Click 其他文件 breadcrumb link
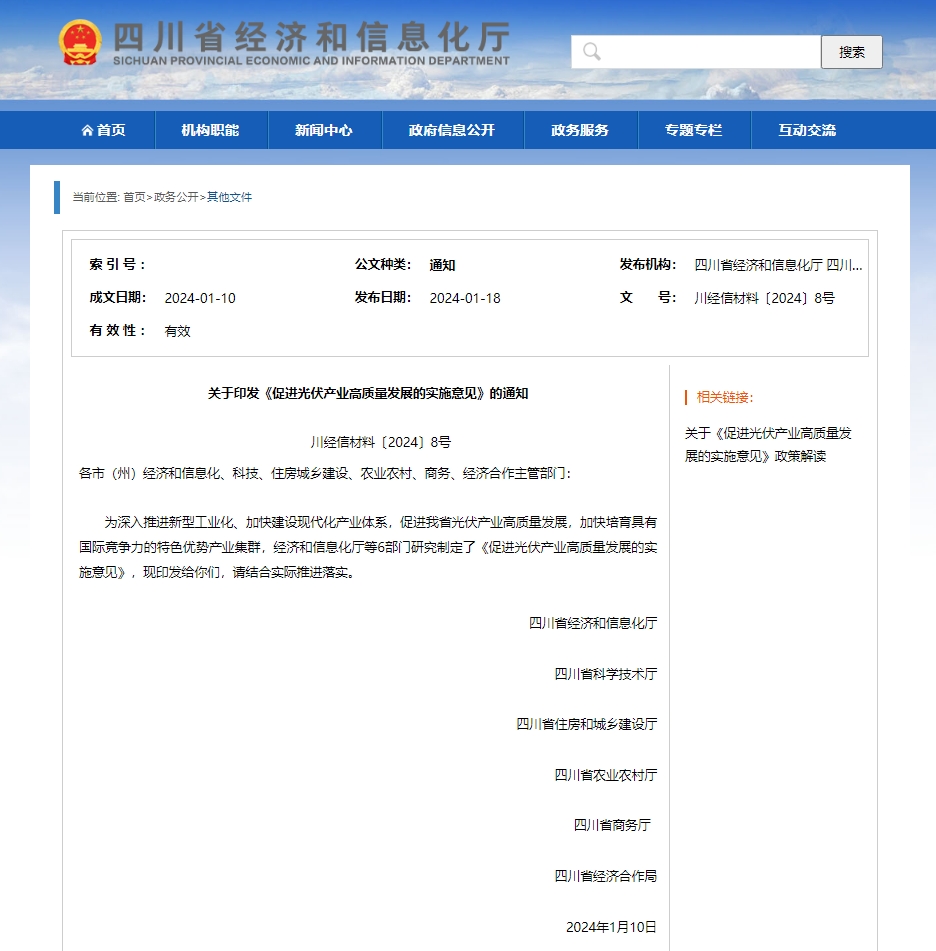This screenshot has width=936, height=951. coord(229,197)
